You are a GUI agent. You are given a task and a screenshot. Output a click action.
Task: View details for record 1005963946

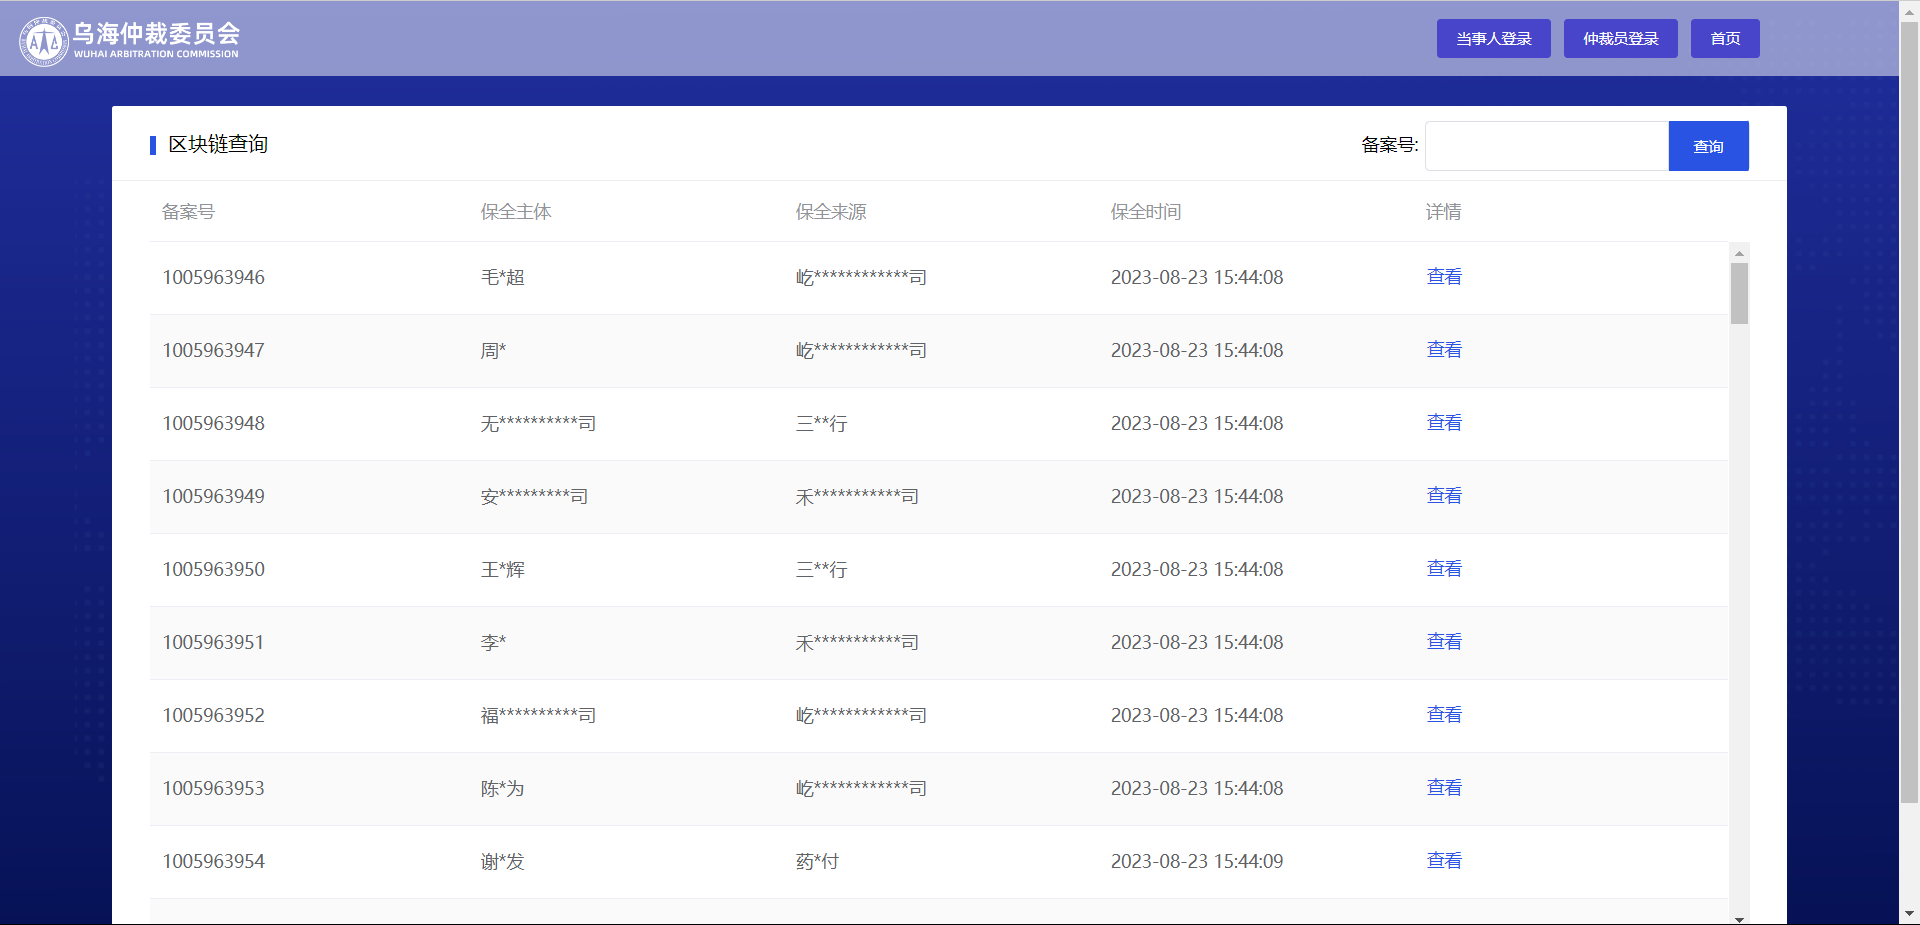point(1444,277)
